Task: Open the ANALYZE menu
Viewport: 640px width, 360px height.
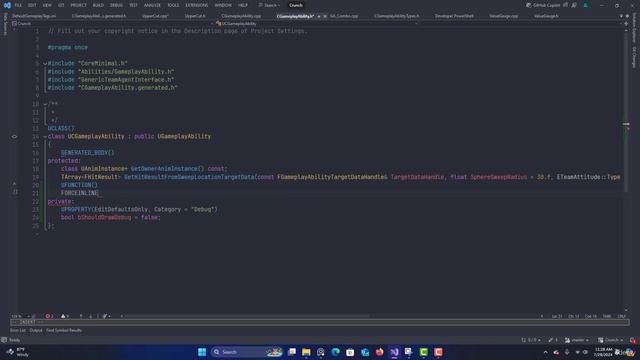Action: point(152,5)
